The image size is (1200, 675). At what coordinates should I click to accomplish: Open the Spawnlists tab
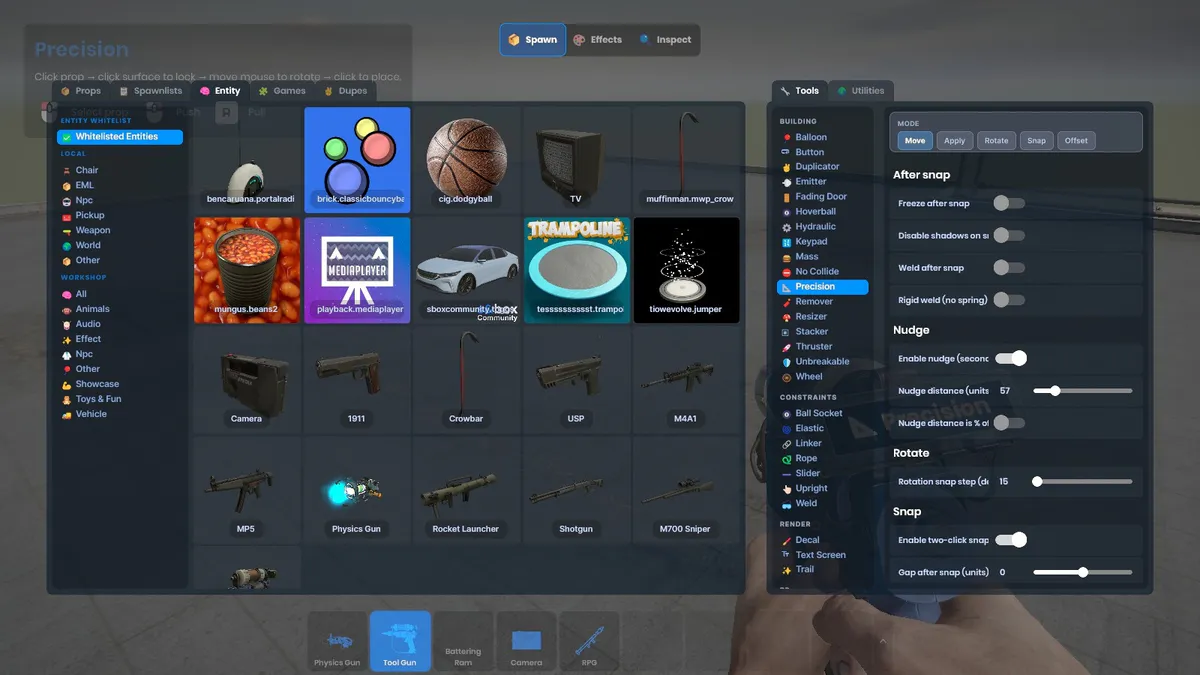[x=151, y=91]
